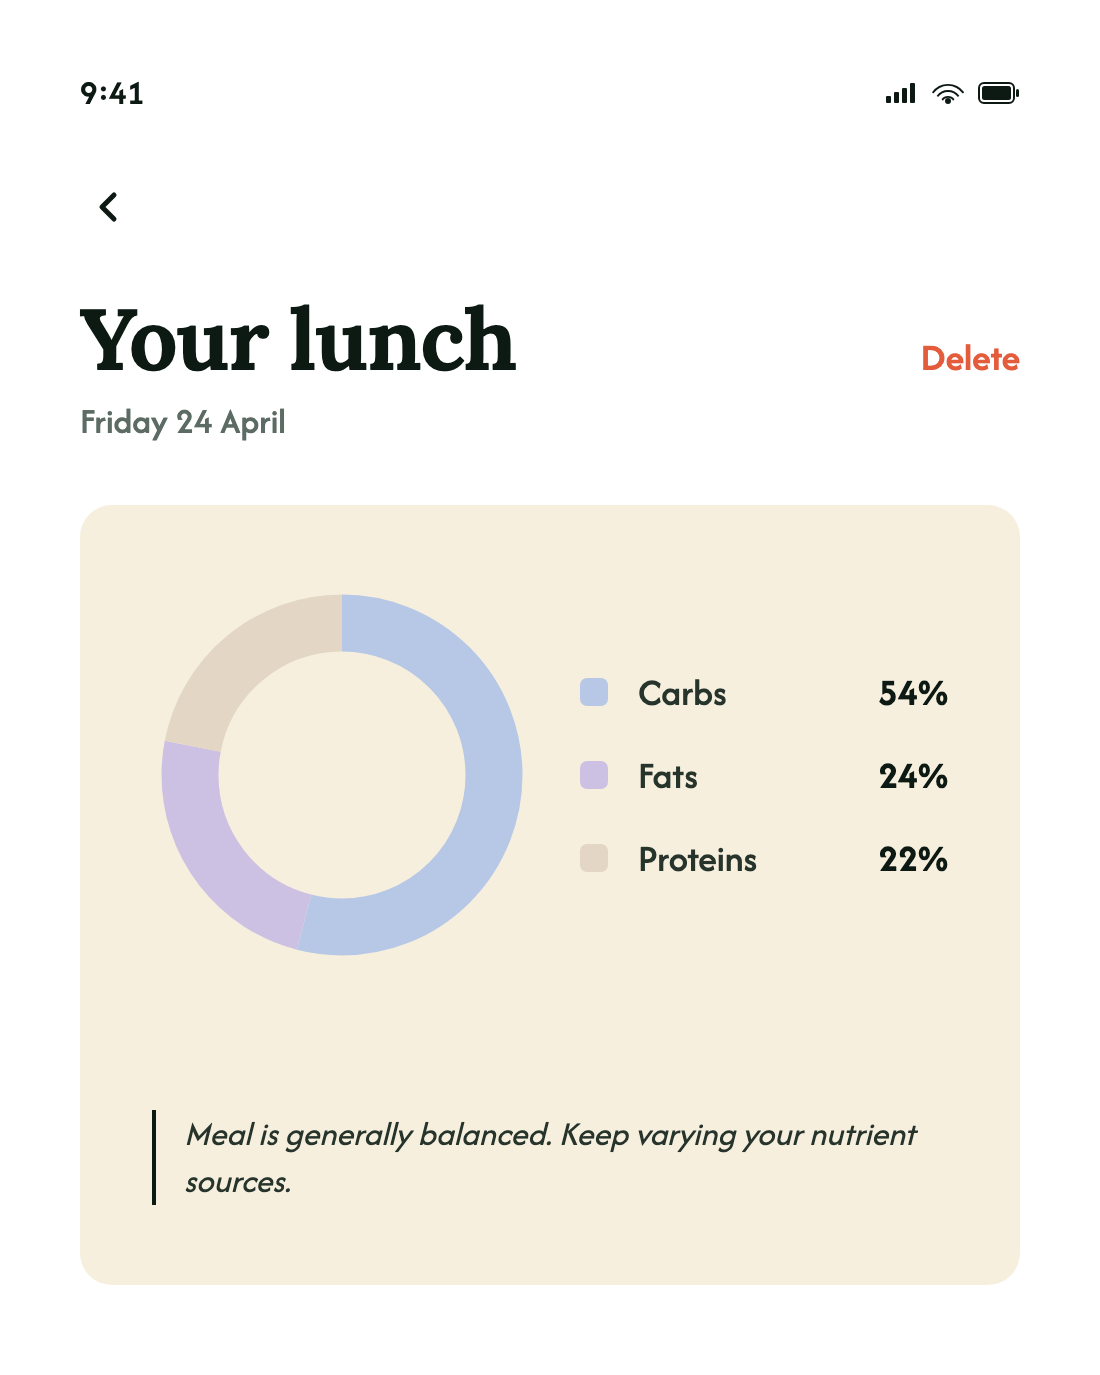Tap the back arrow chevron
This screenshot has width=1100, height=1375.
109,207
